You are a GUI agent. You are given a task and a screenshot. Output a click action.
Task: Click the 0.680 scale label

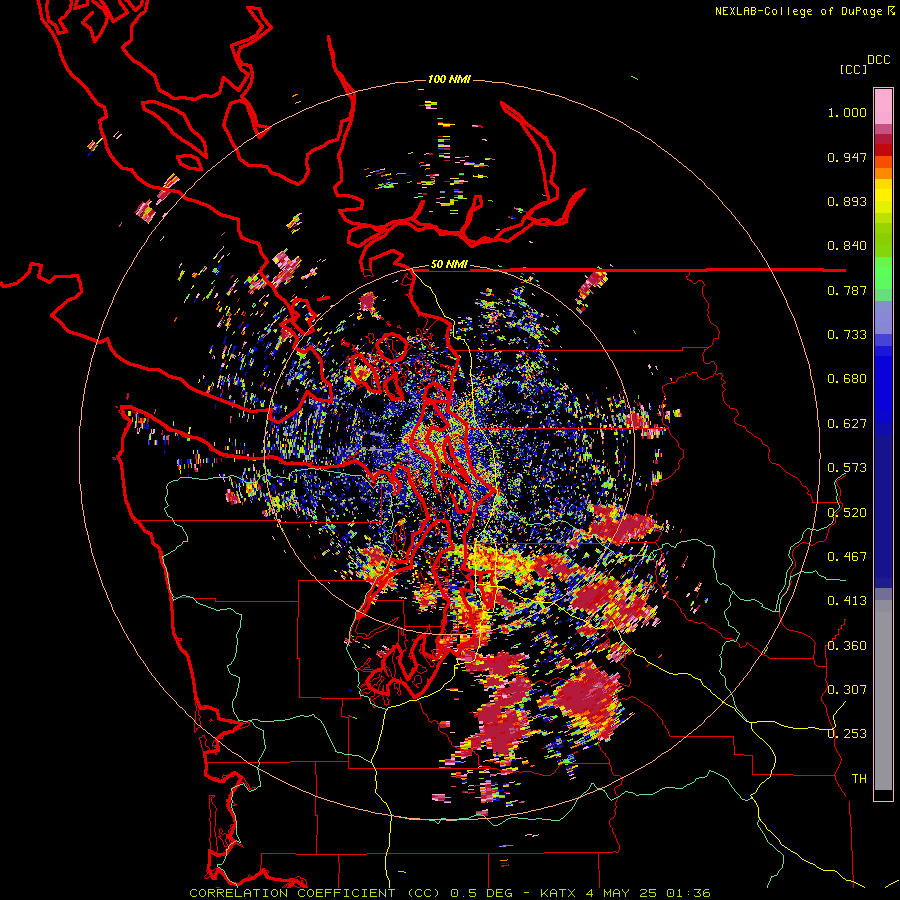pos(847,379)
